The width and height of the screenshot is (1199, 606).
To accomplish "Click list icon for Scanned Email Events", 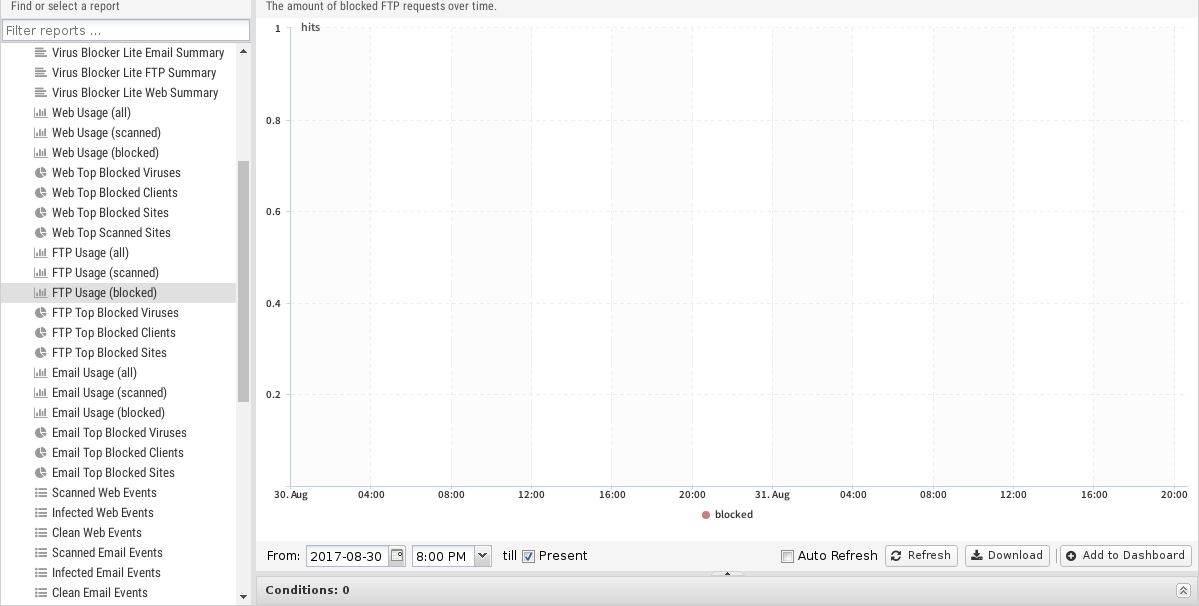I will [x=41, y=553].
